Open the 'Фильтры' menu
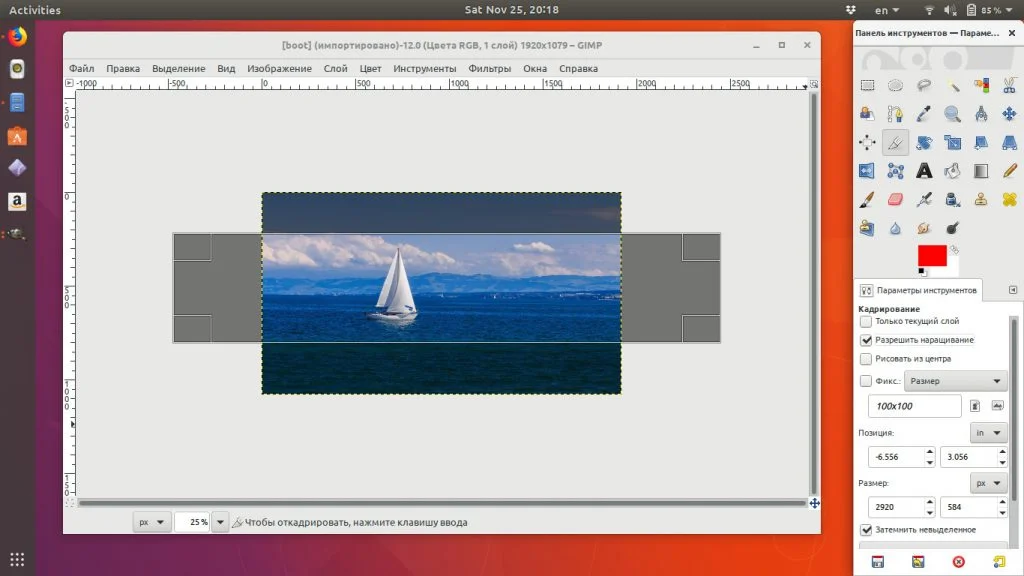 coord(489,68)
